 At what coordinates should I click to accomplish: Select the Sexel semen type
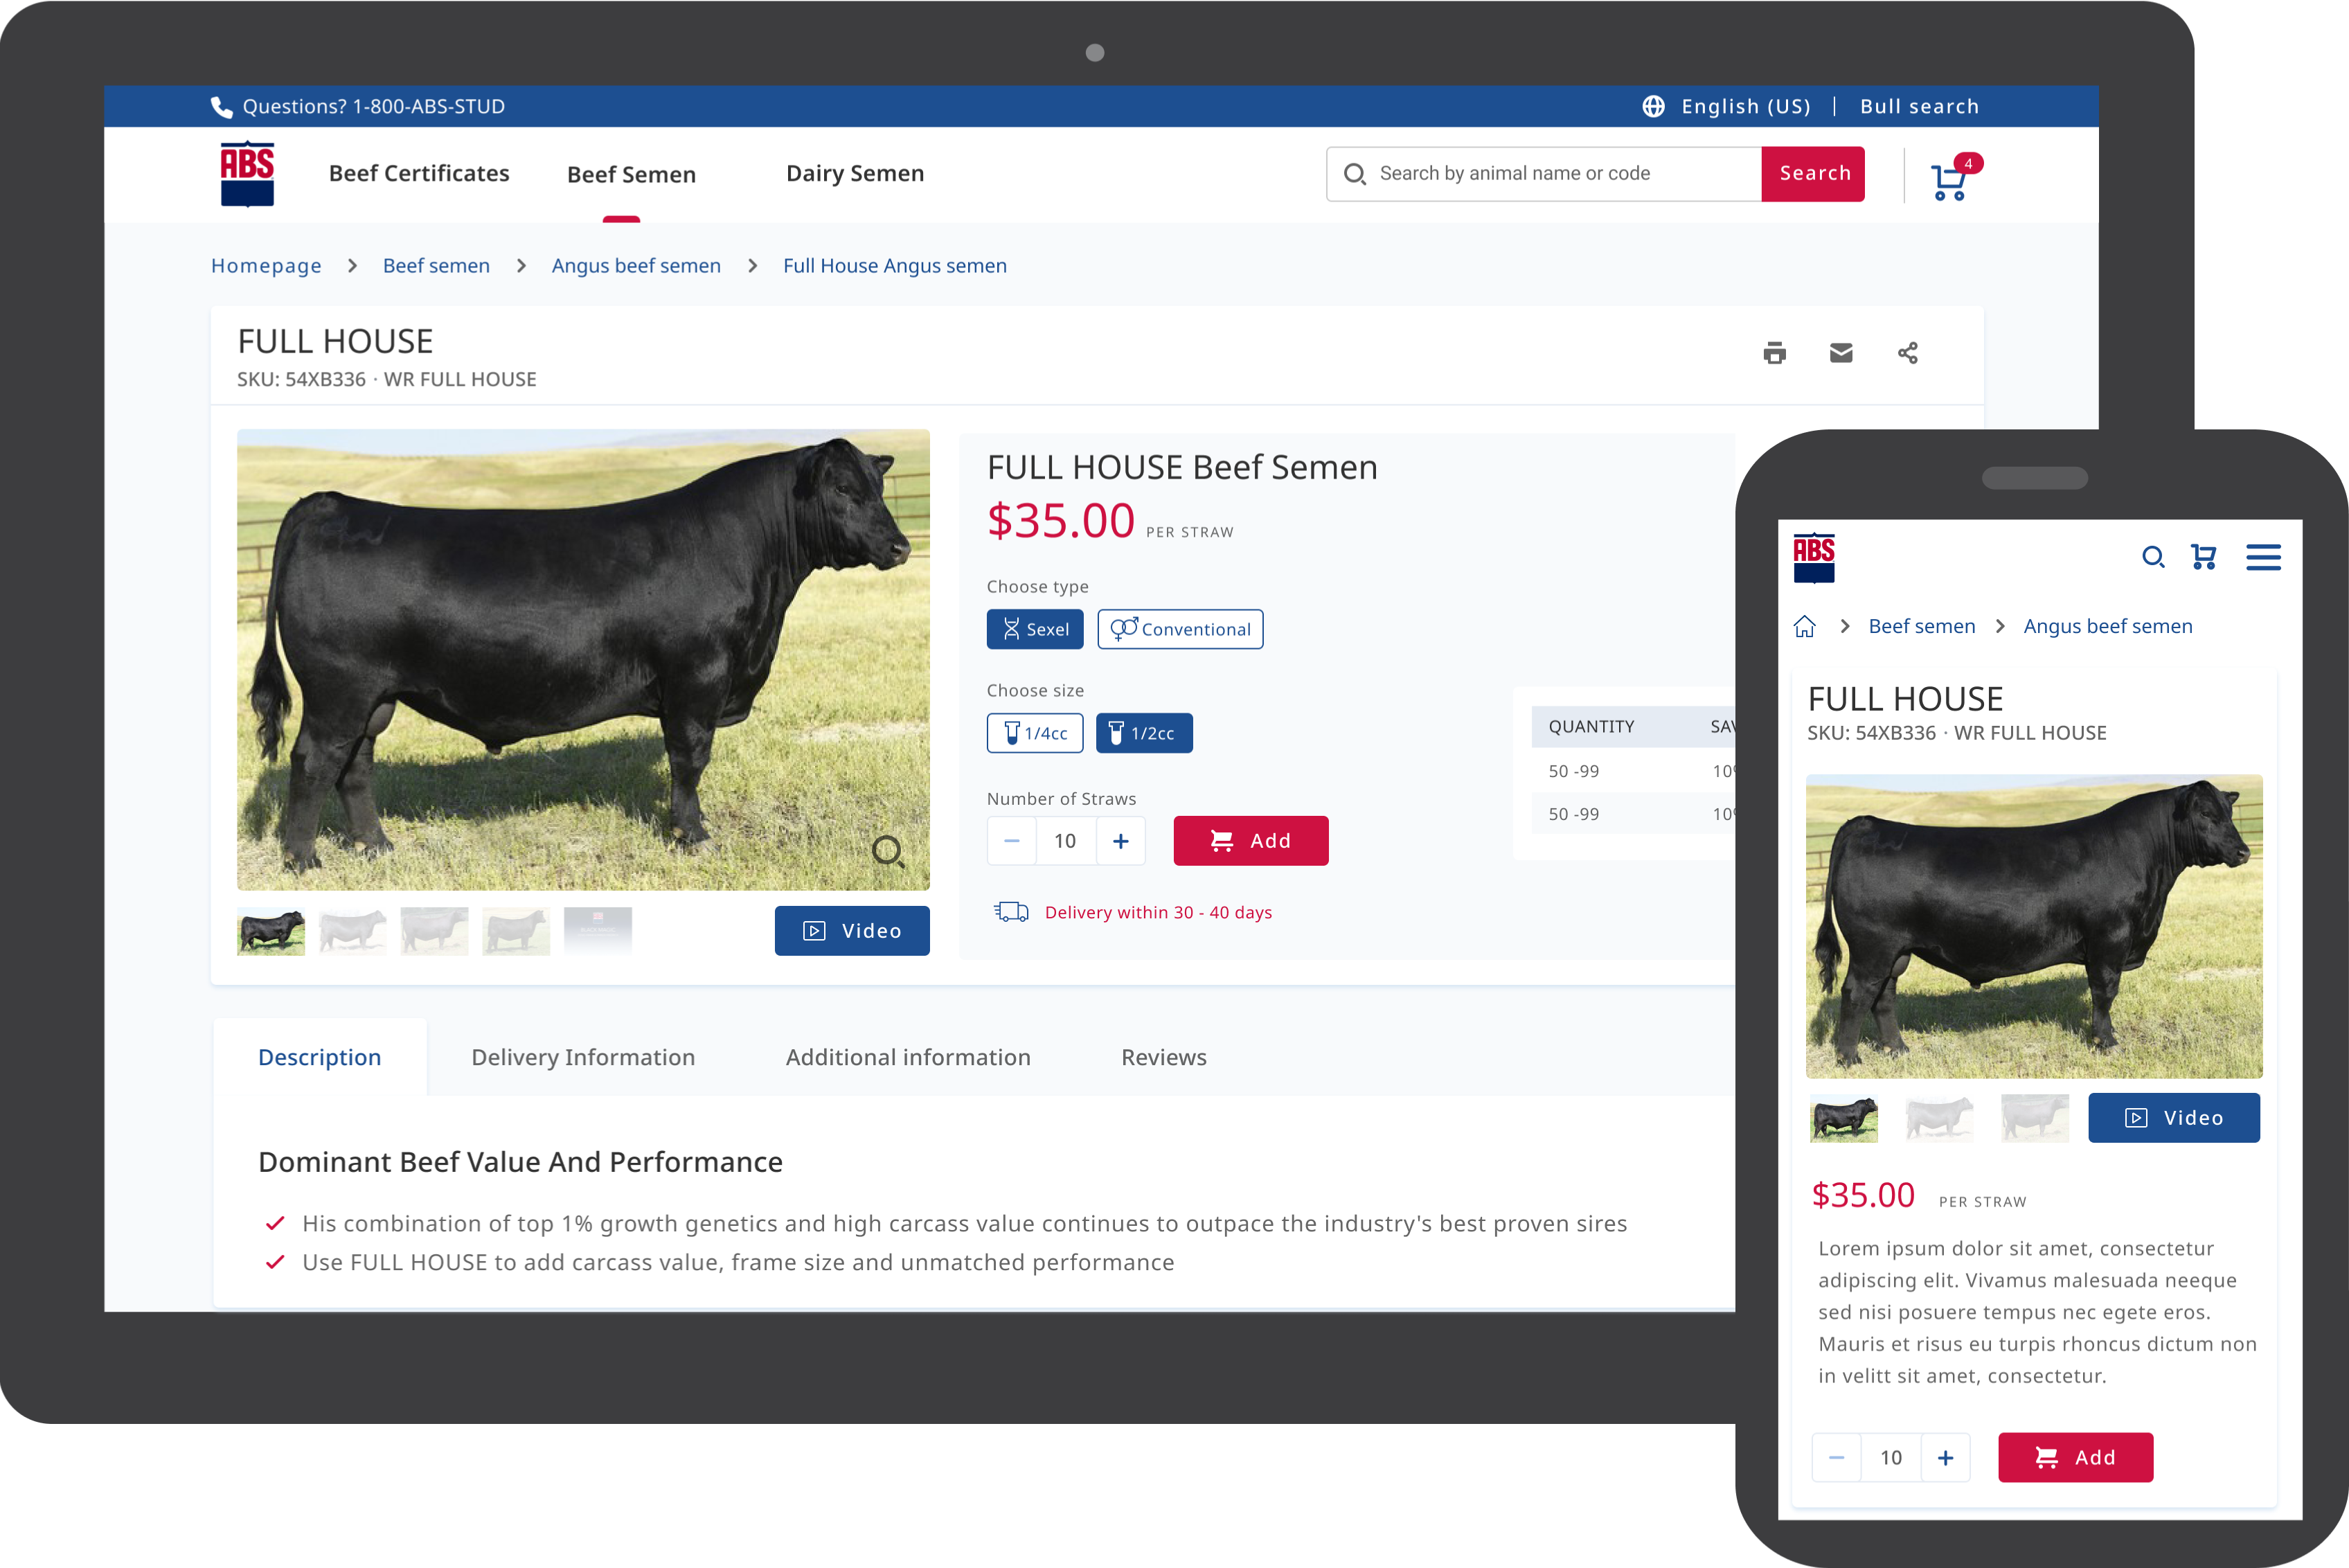coord(1035,629)
